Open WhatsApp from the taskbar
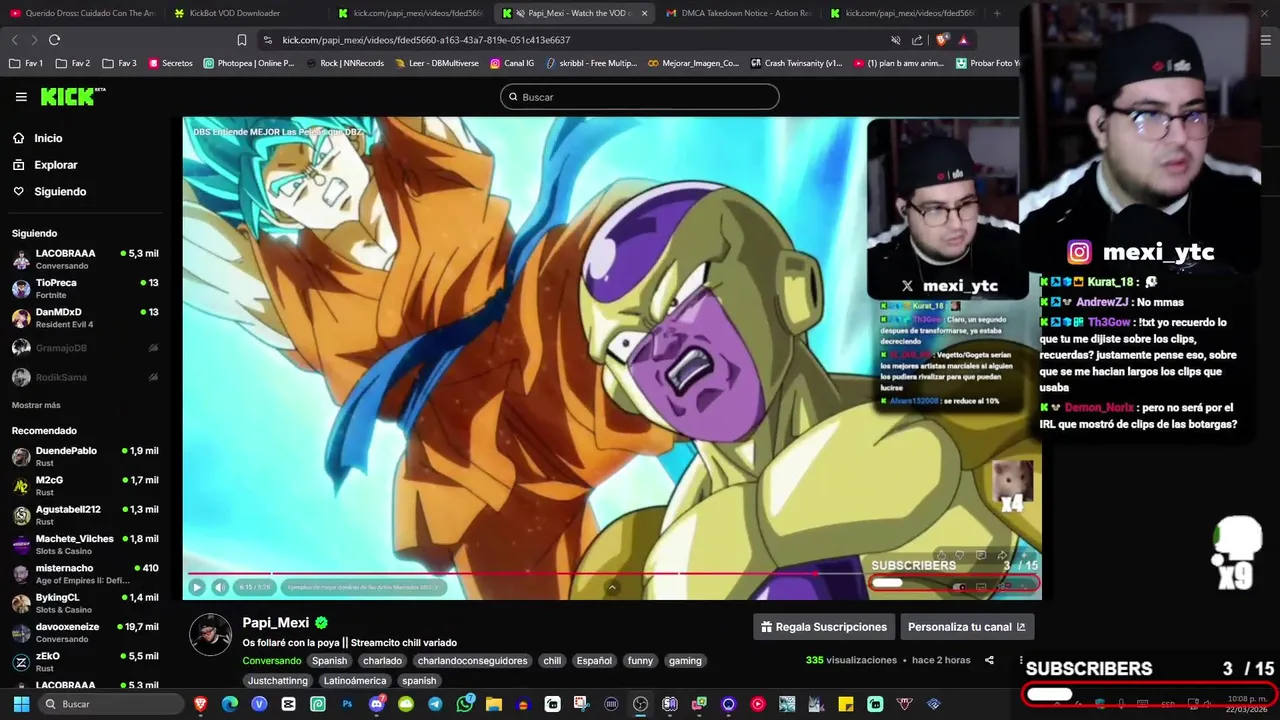1280x720 pixels. [x=464, y=704]
